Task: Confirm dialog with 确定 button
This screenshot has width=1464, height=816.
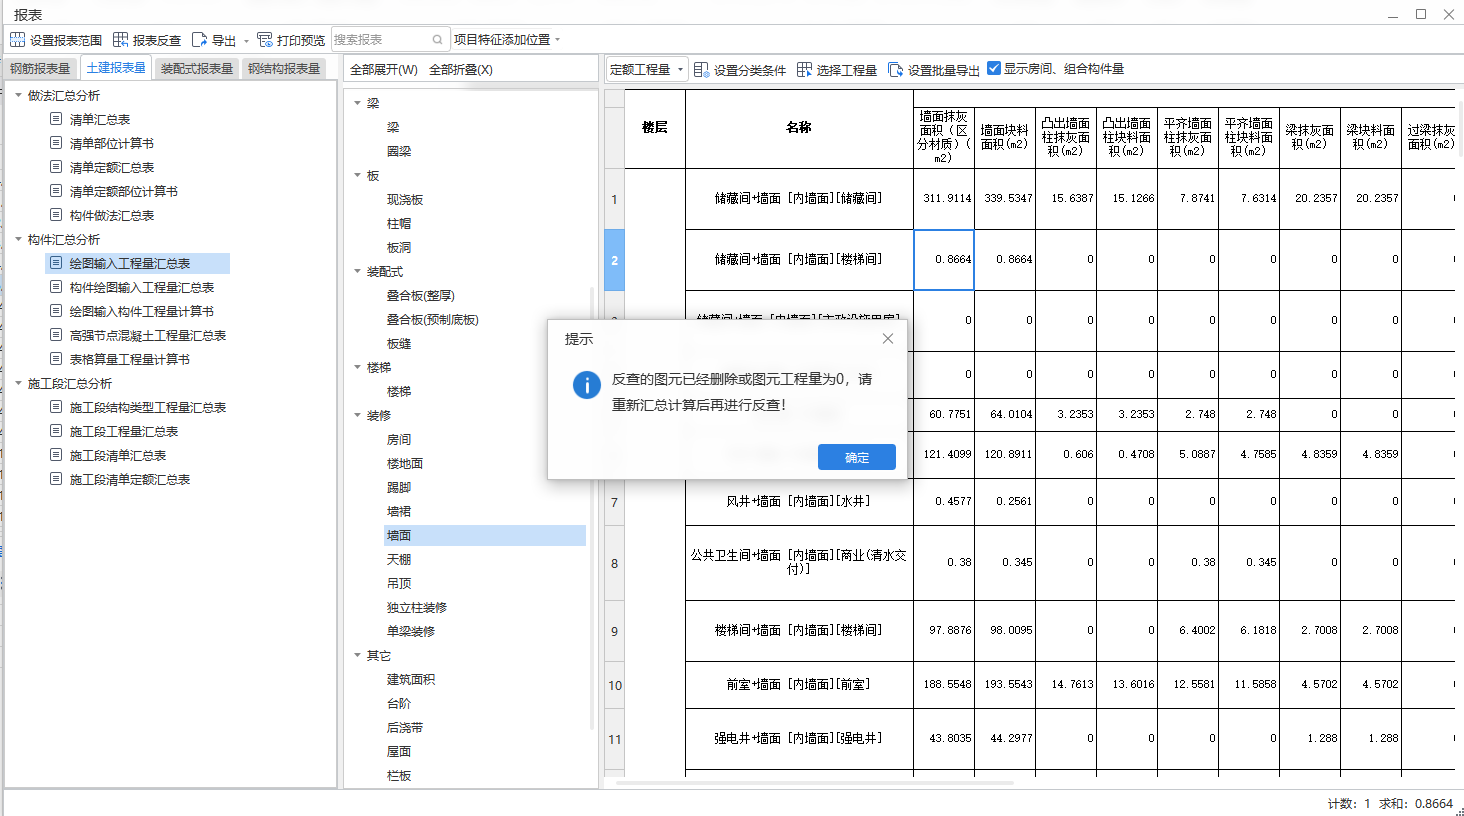Action: pos(857,457)
